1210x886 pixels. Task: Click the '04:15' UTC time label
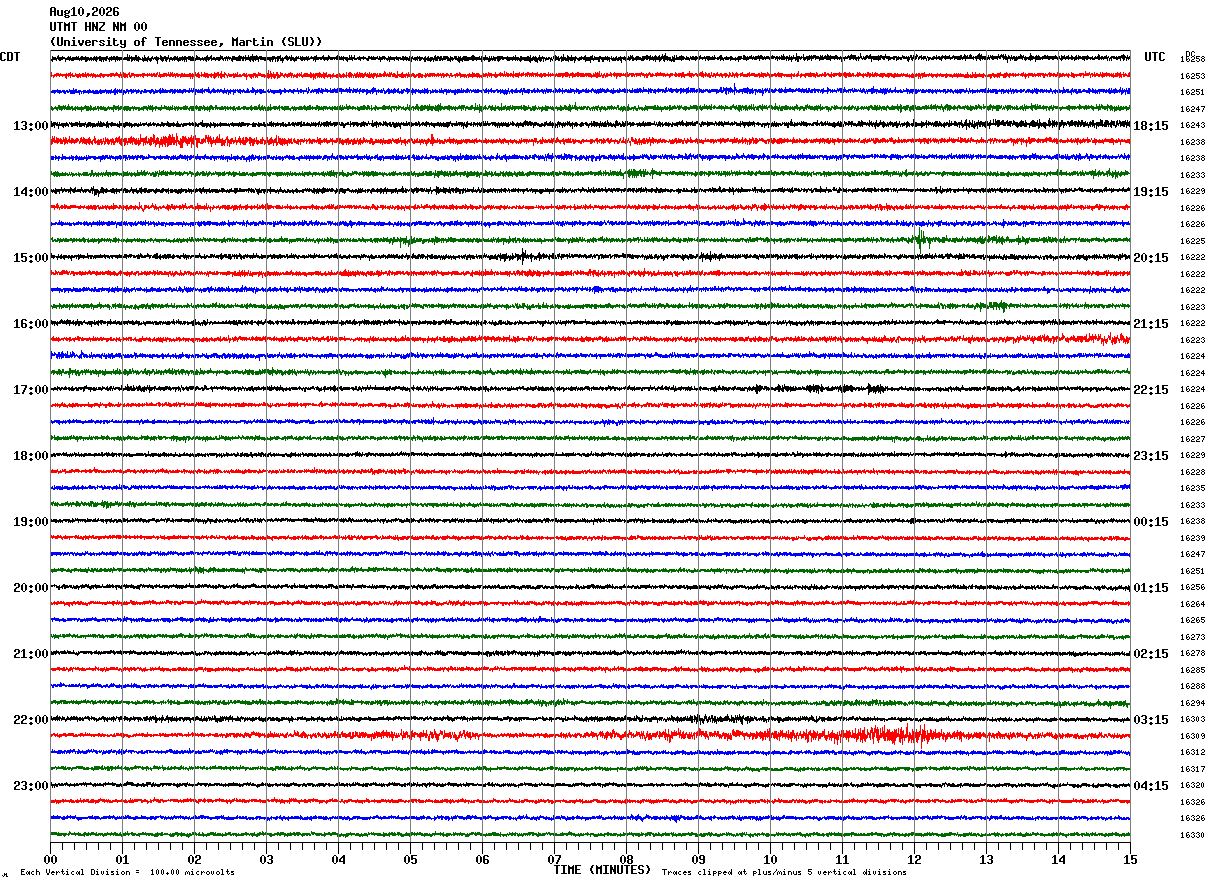pyautogui.click(x=1151, y=786)
